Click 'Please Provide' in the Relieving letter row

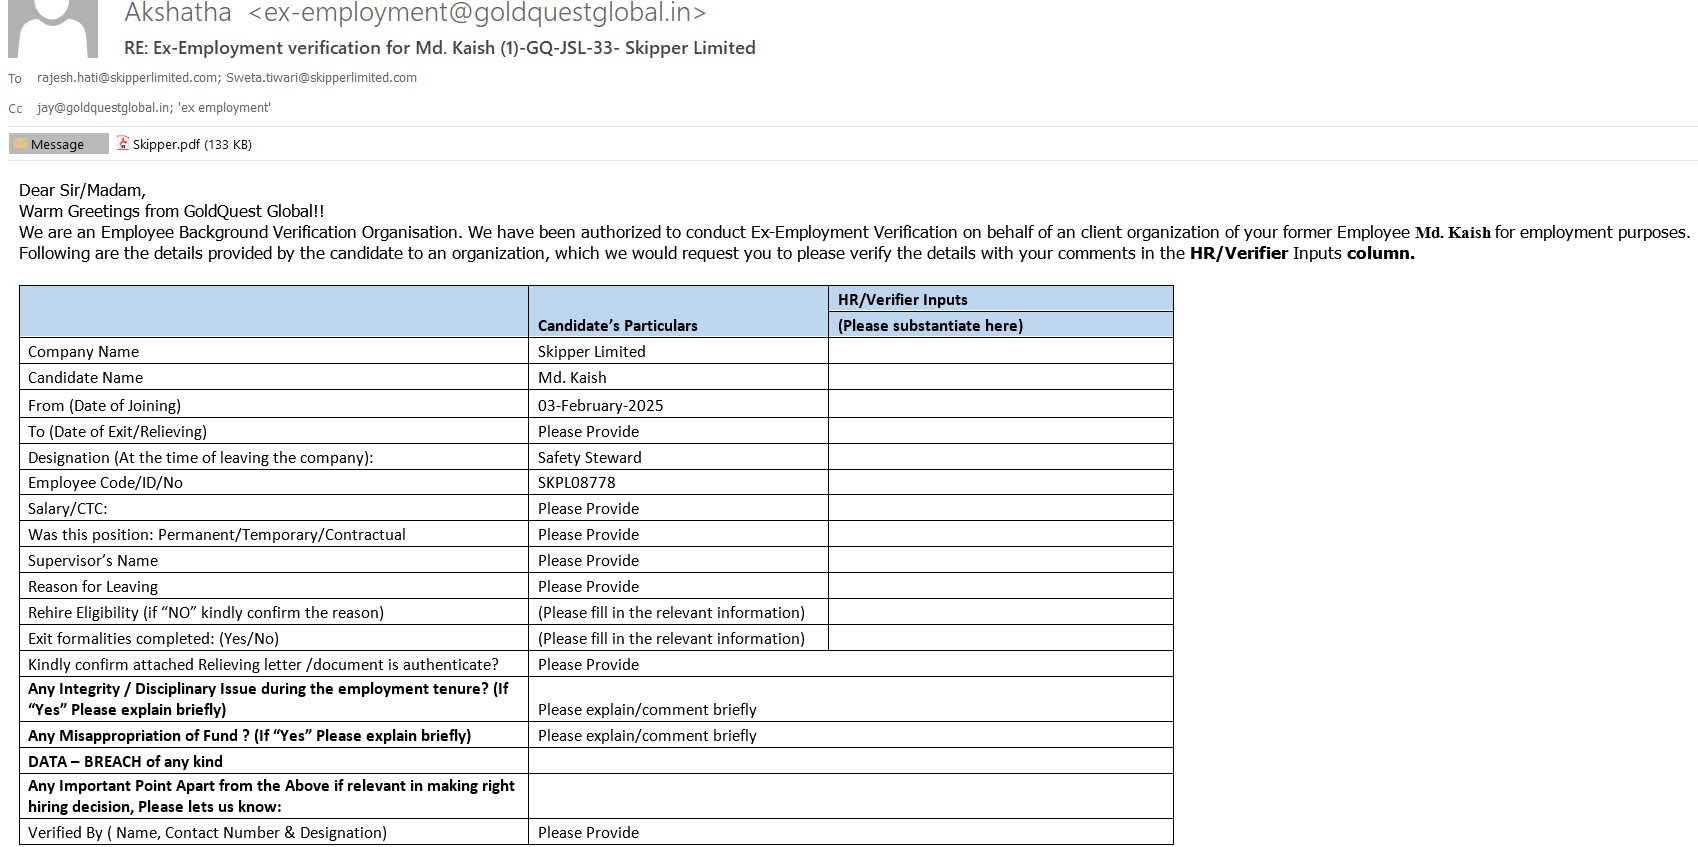tap(588, 664)
